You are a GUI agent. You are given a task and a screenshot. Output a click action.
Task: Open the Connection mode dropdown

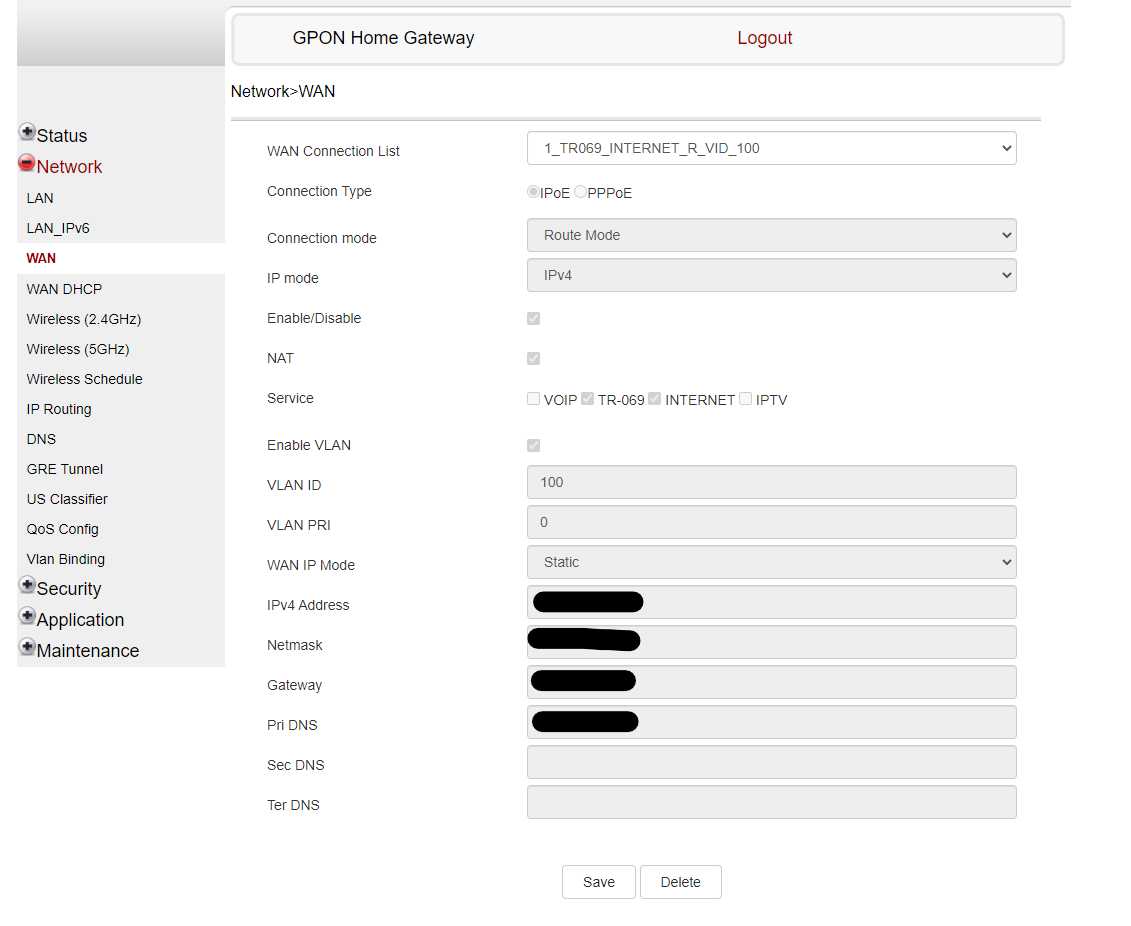[772, 235]
